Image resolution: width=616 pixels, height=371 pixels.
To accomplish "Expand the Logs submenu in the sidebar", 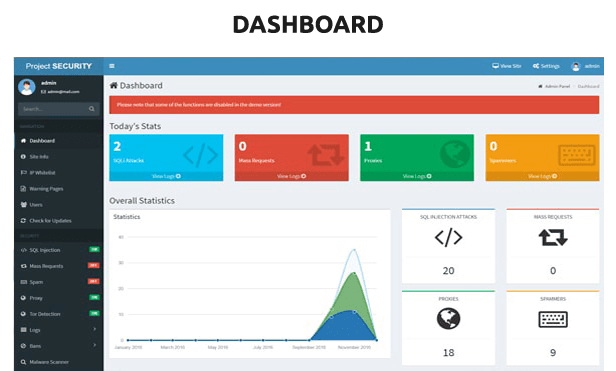I will coord(59,330).
